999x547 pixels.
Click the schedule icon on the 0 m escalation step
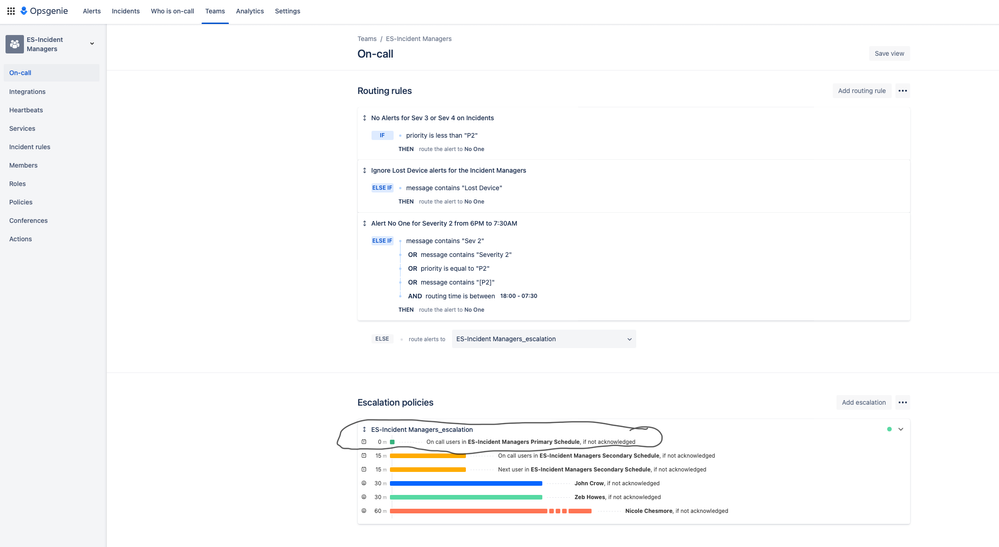click(364, 442)
